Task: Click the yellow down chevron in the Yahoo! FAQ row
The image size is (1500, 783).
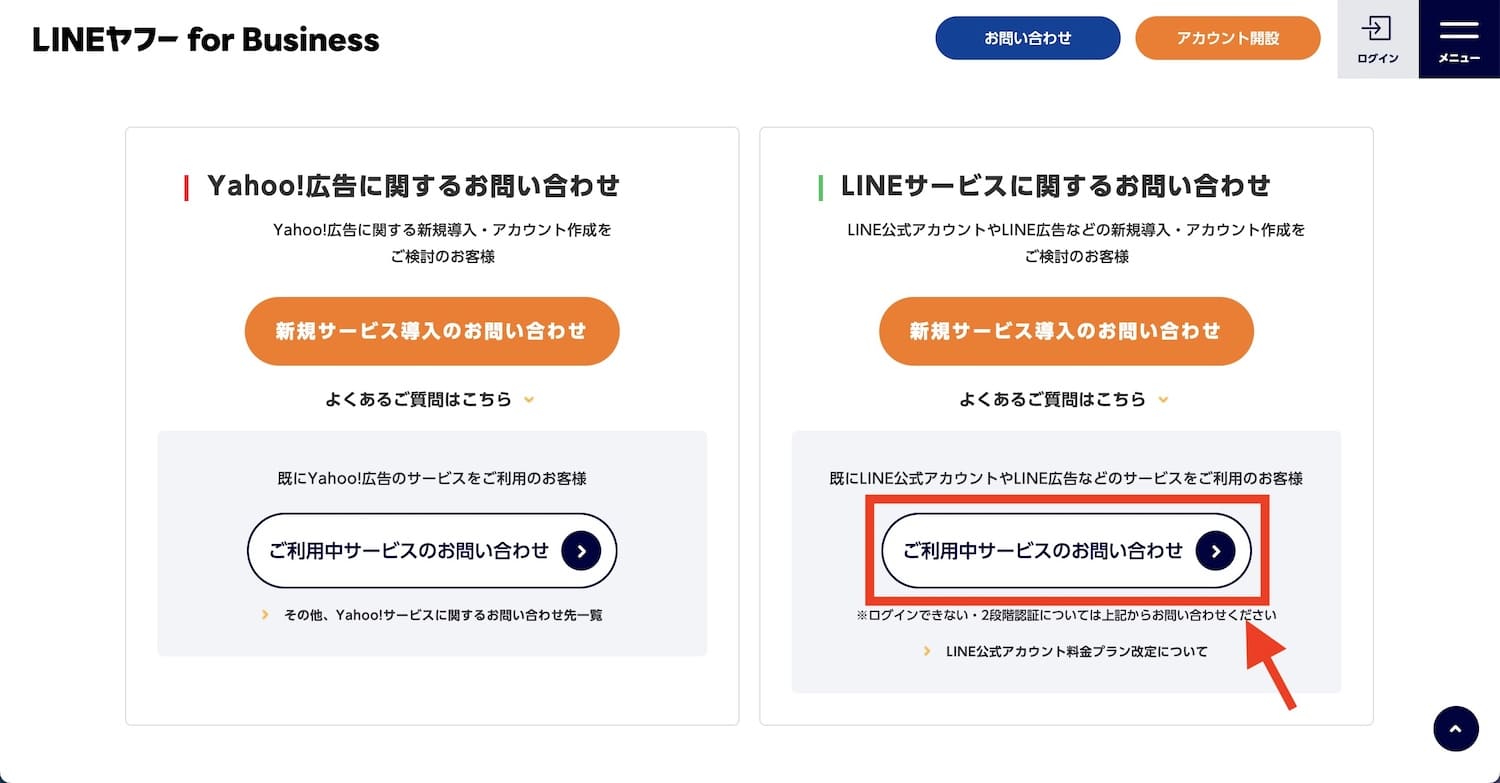Action: point(529,400)
